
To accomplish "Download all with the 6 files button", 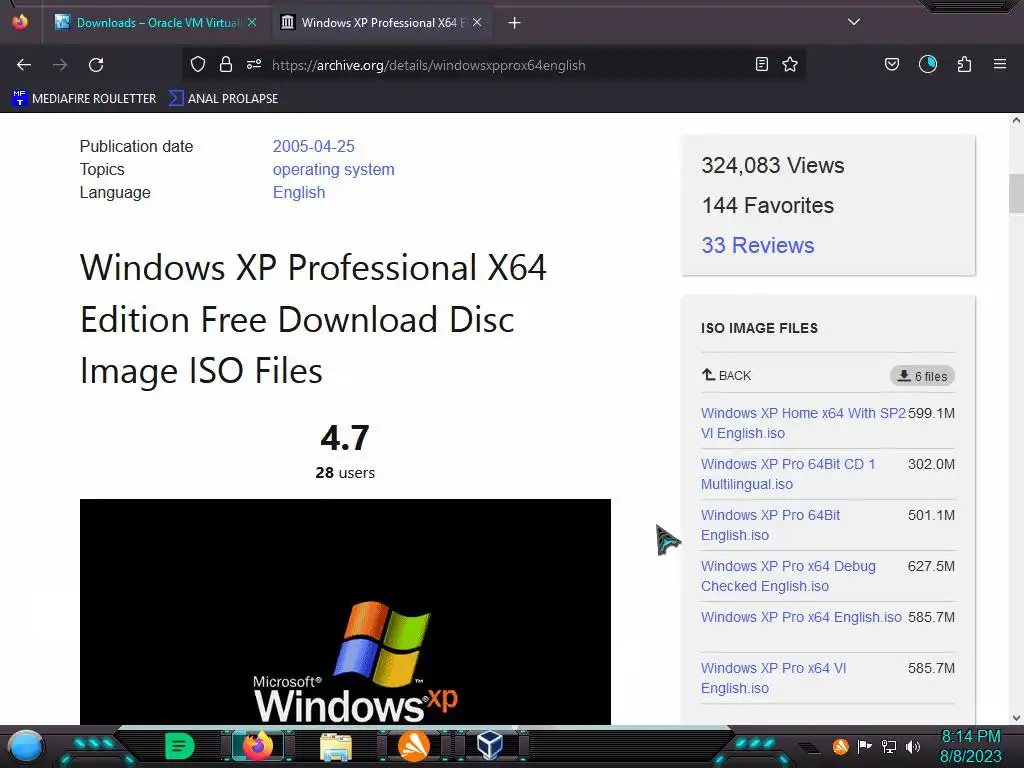I will (922, 376).
